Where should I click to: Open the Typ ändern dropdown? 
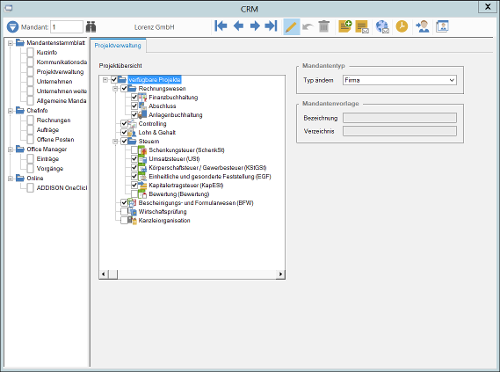pos(452,80)
